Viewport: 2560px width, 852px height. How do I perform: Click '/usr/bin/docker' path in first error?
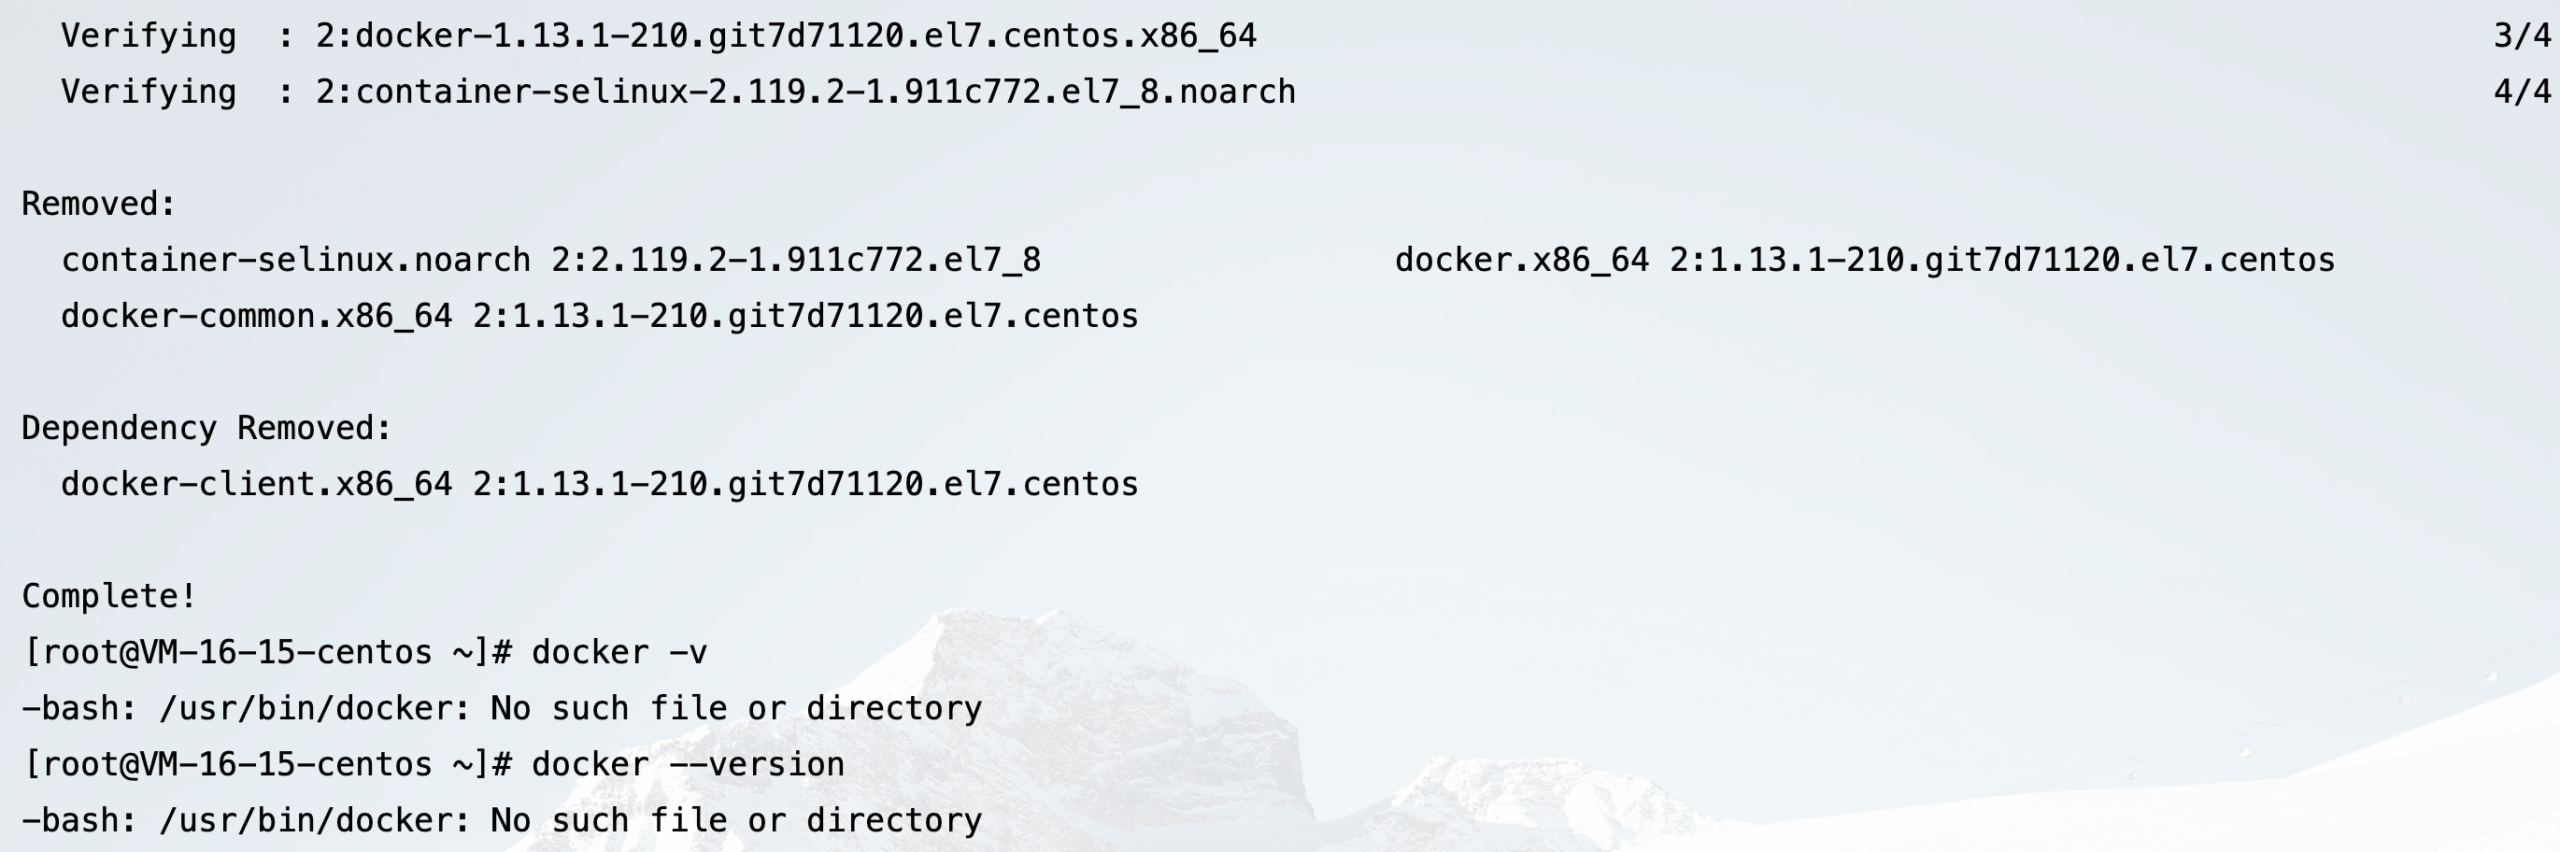[x=315, y=708]
